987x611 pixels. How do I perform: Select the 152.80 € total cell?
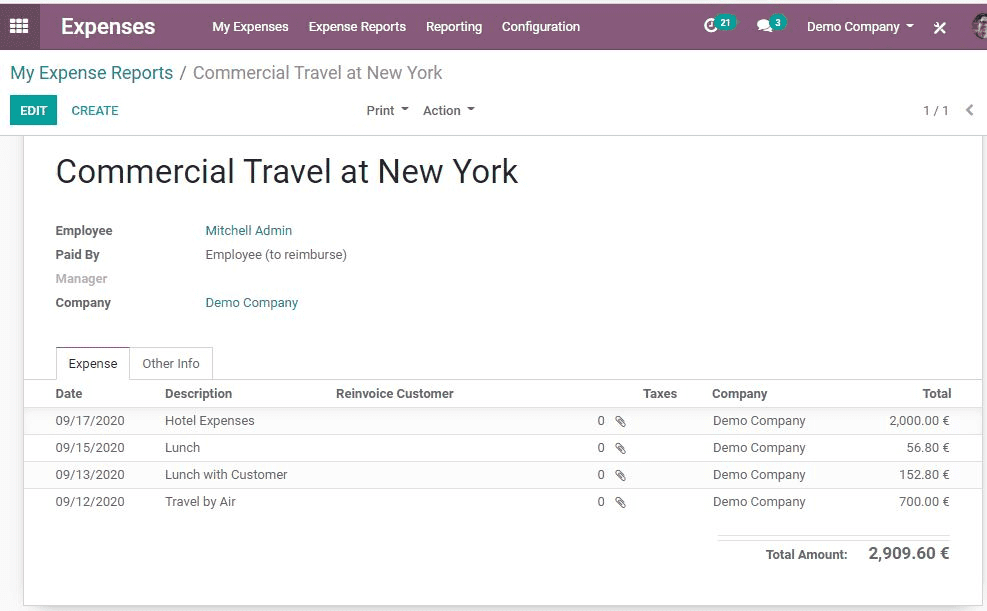click(x=924, y=474)
